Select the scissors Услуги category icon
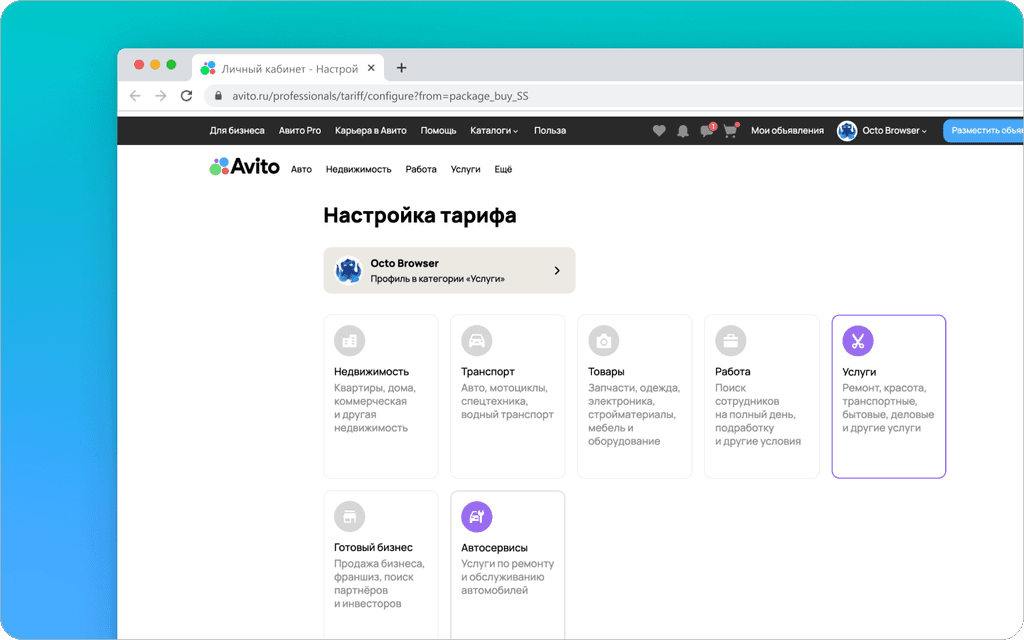The width and height of the screenshot is (1024, 640). point(858,341)
